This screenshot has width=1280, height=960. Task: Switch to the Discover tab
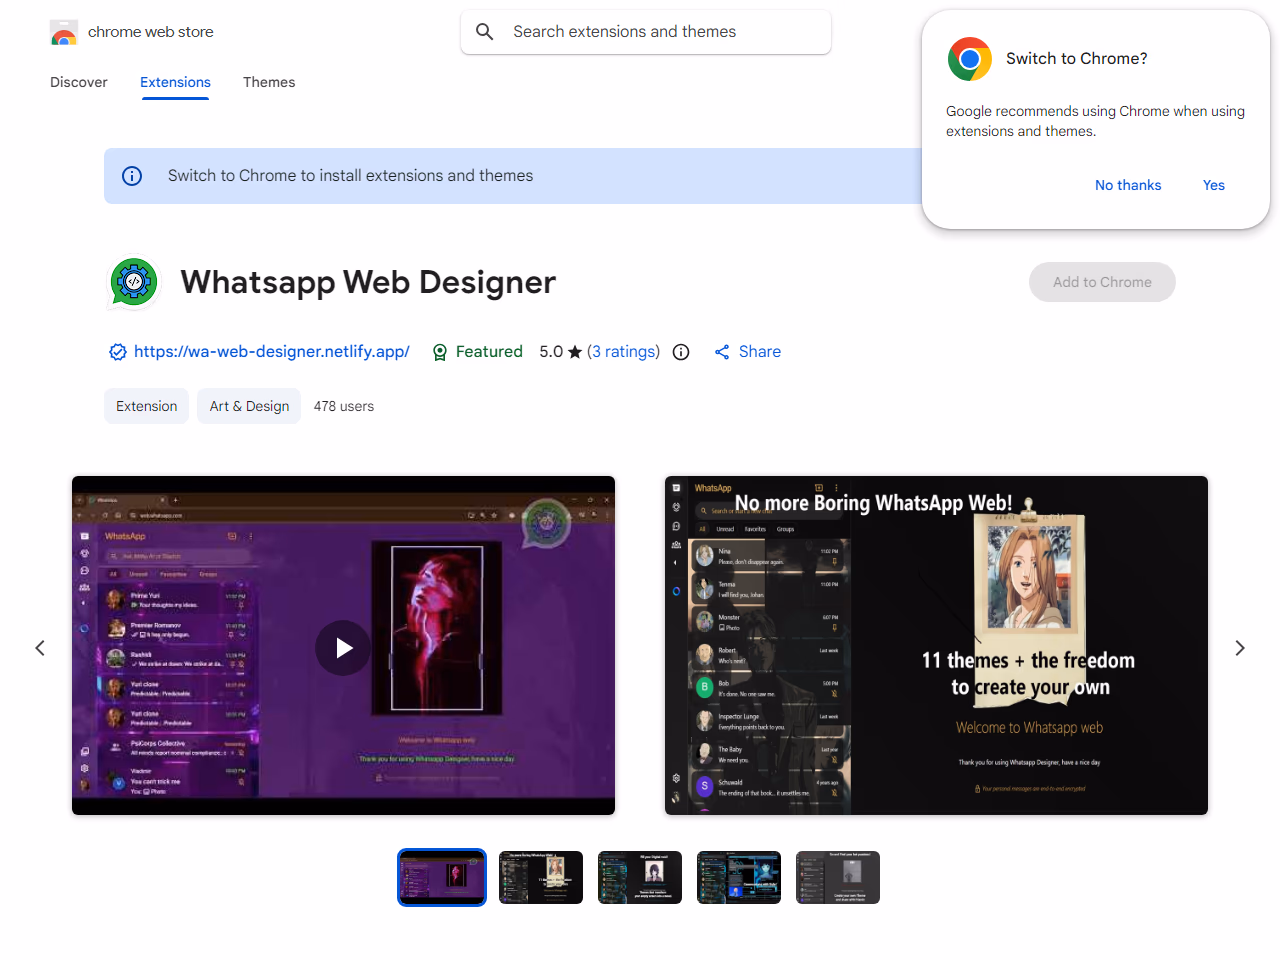79,82
